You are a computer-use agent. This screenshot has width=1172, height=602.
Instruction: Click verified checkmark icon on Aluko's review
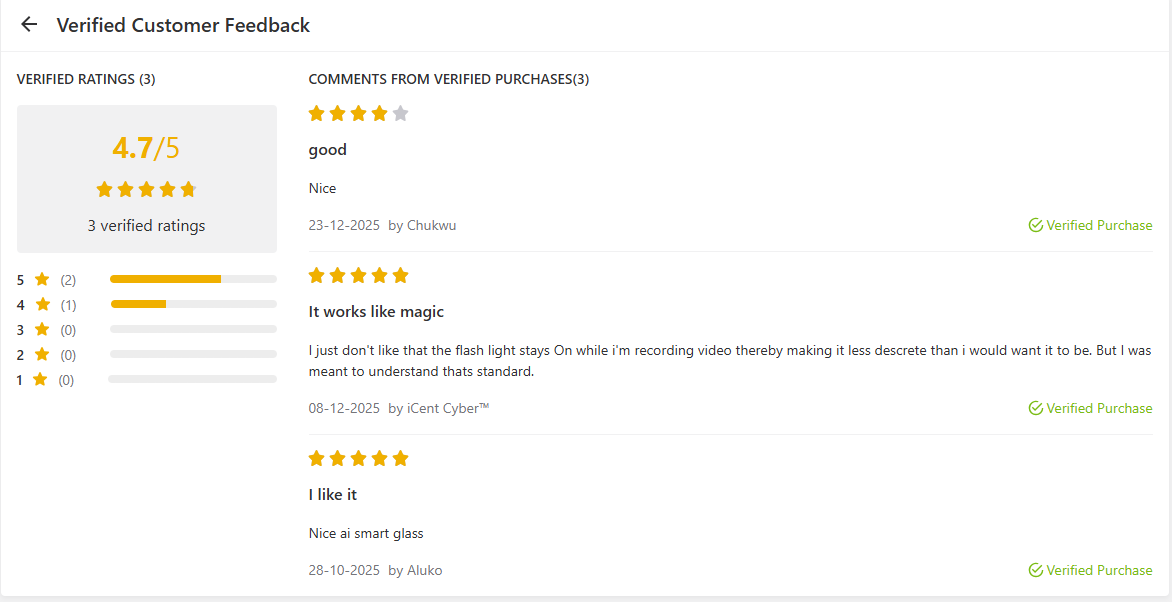click(x=1036, y=571)
